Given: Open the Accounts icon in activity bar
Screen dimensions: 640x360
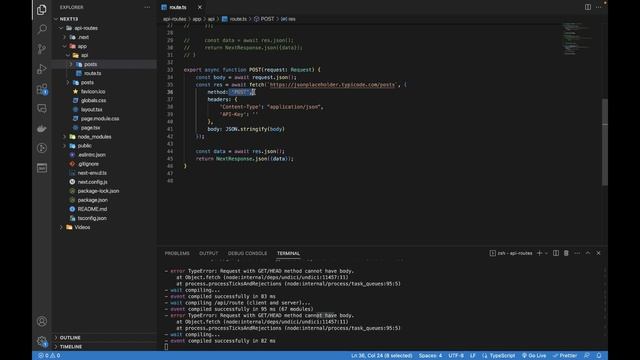Looking at the screenshot, I should [x=42, y=321].
